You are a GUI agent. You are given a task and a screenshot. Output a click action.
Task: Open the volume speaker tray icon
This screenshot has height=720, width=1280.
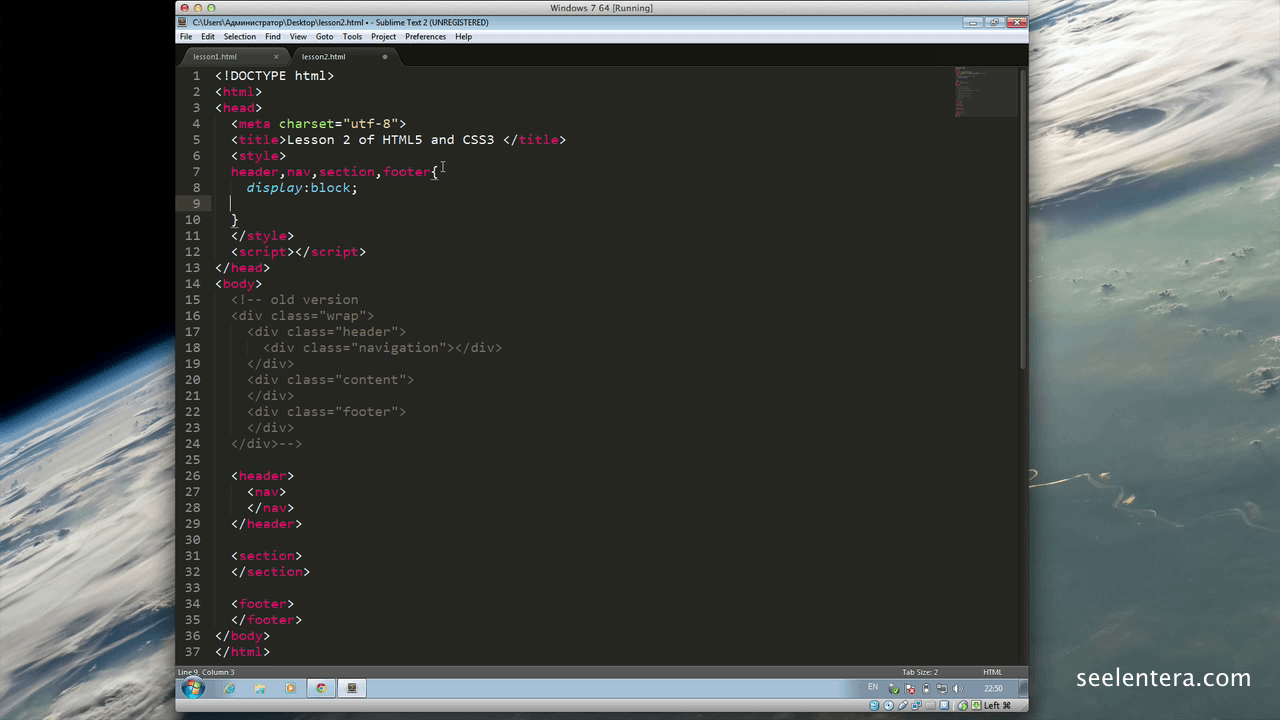pyautogui.click(x=958, y=689)
